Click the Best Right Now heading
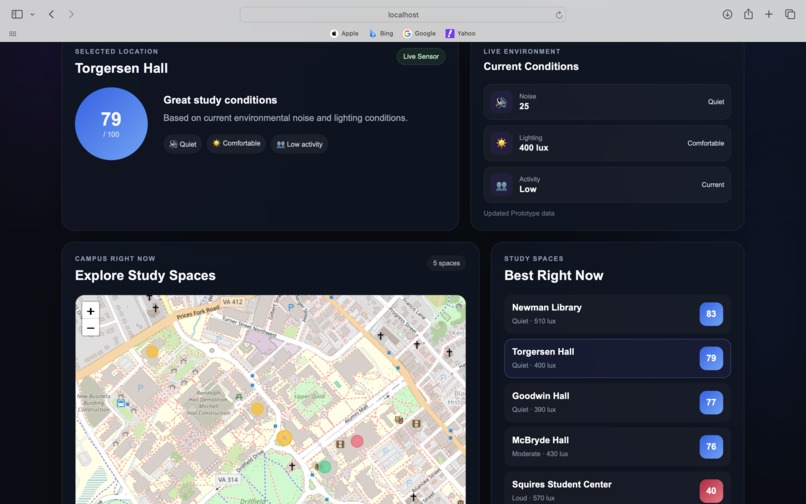 tap(554, 276)
